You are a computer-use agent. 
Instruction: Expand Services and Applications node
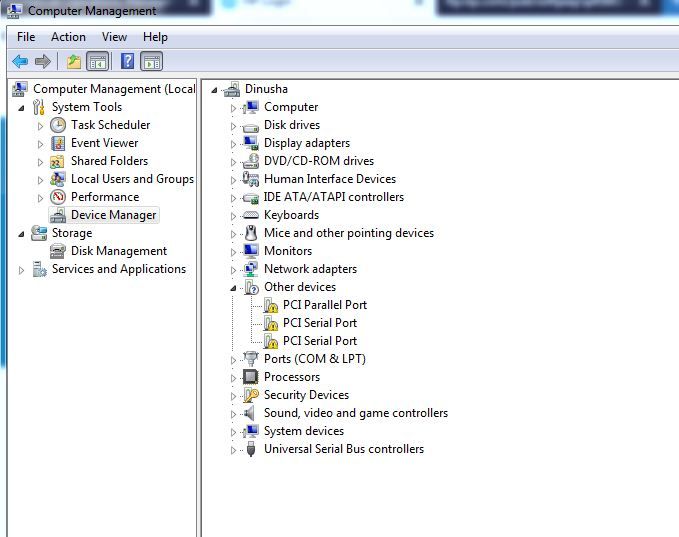[x=21, y=270]
